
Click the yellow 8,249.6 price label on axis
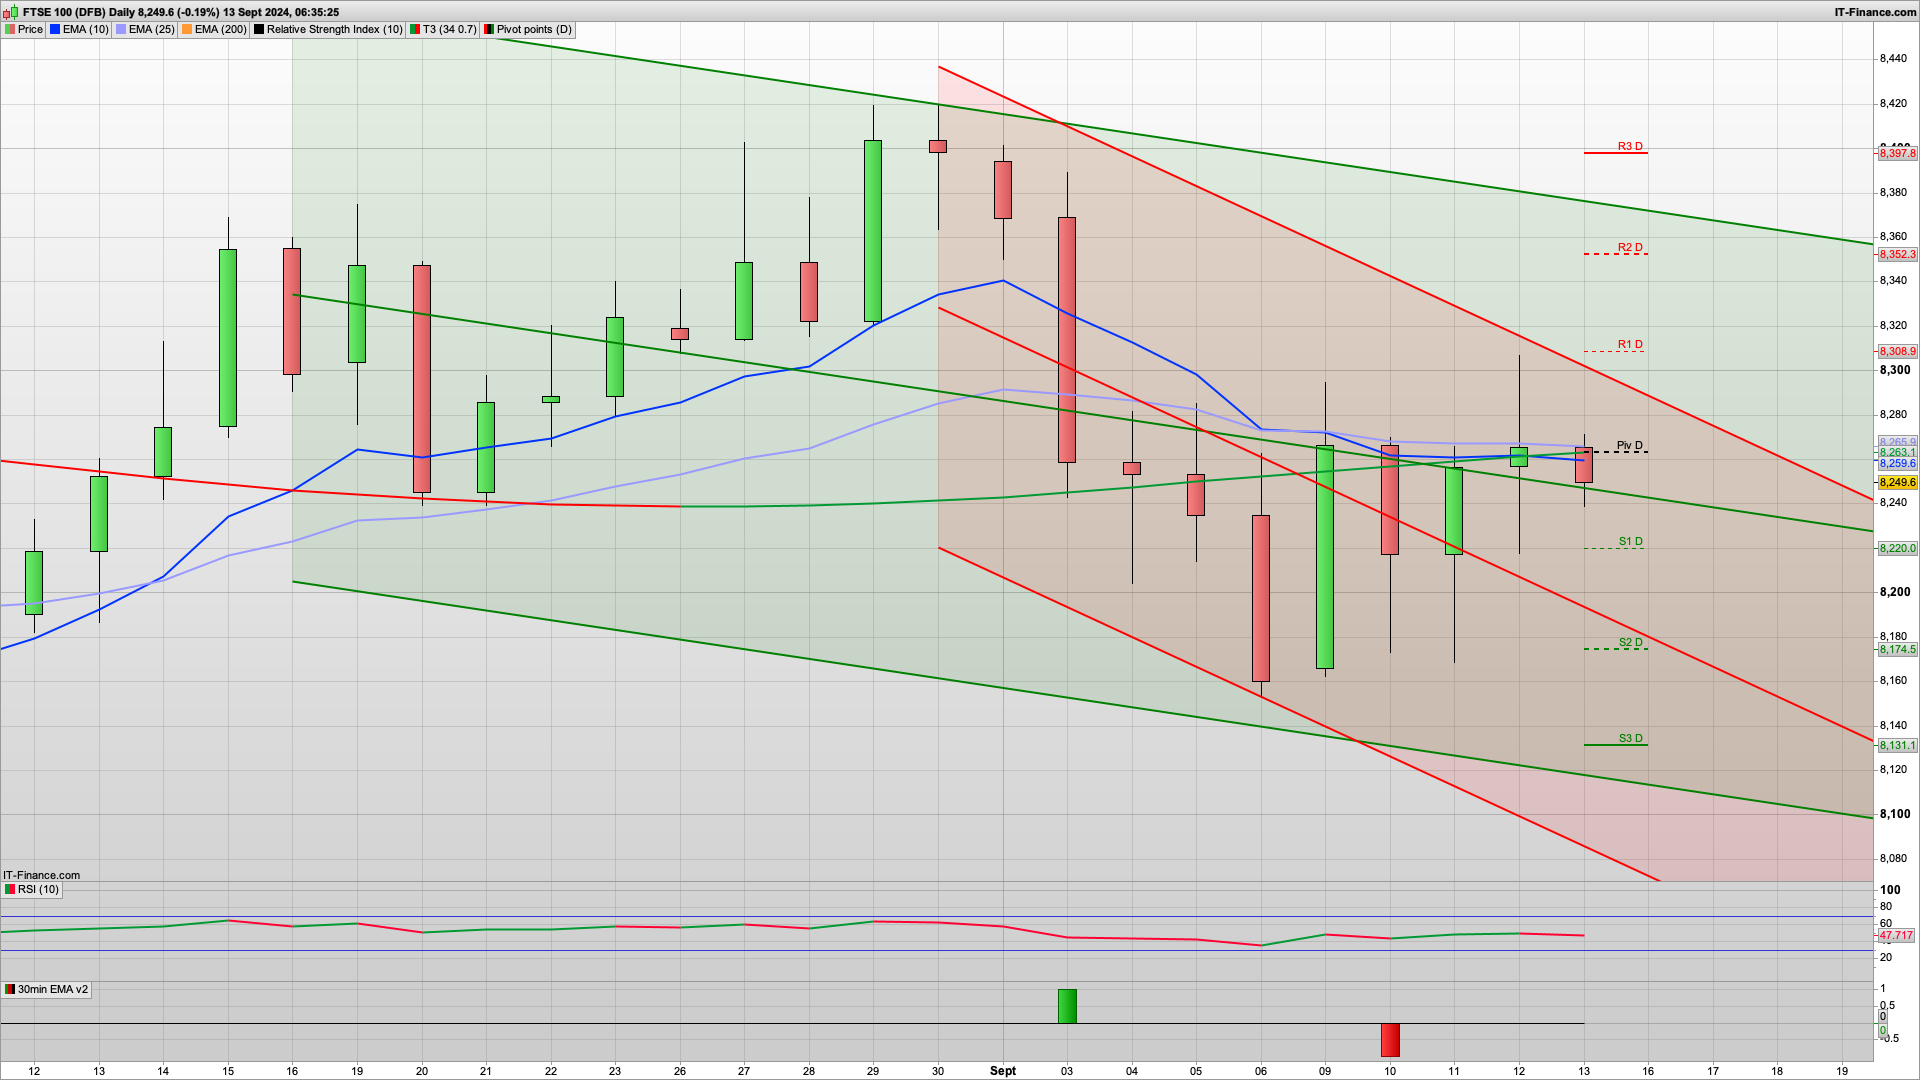point(1897,482)
